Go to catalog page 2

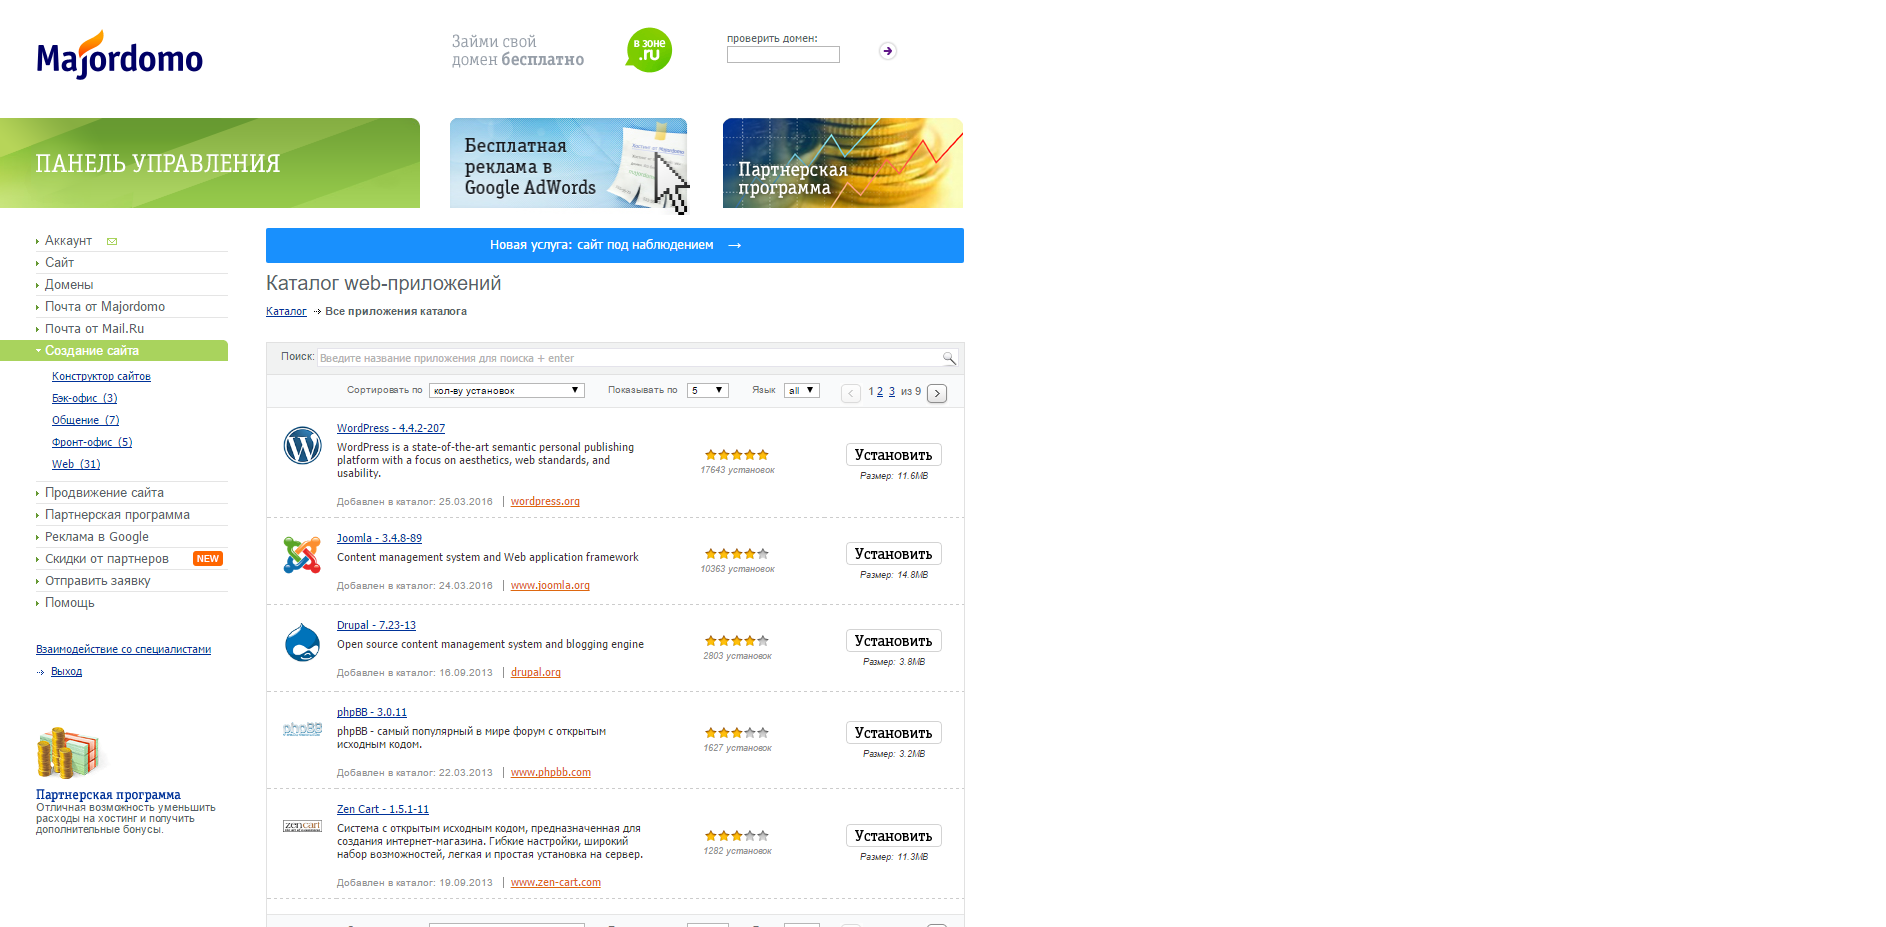(880, 392)
